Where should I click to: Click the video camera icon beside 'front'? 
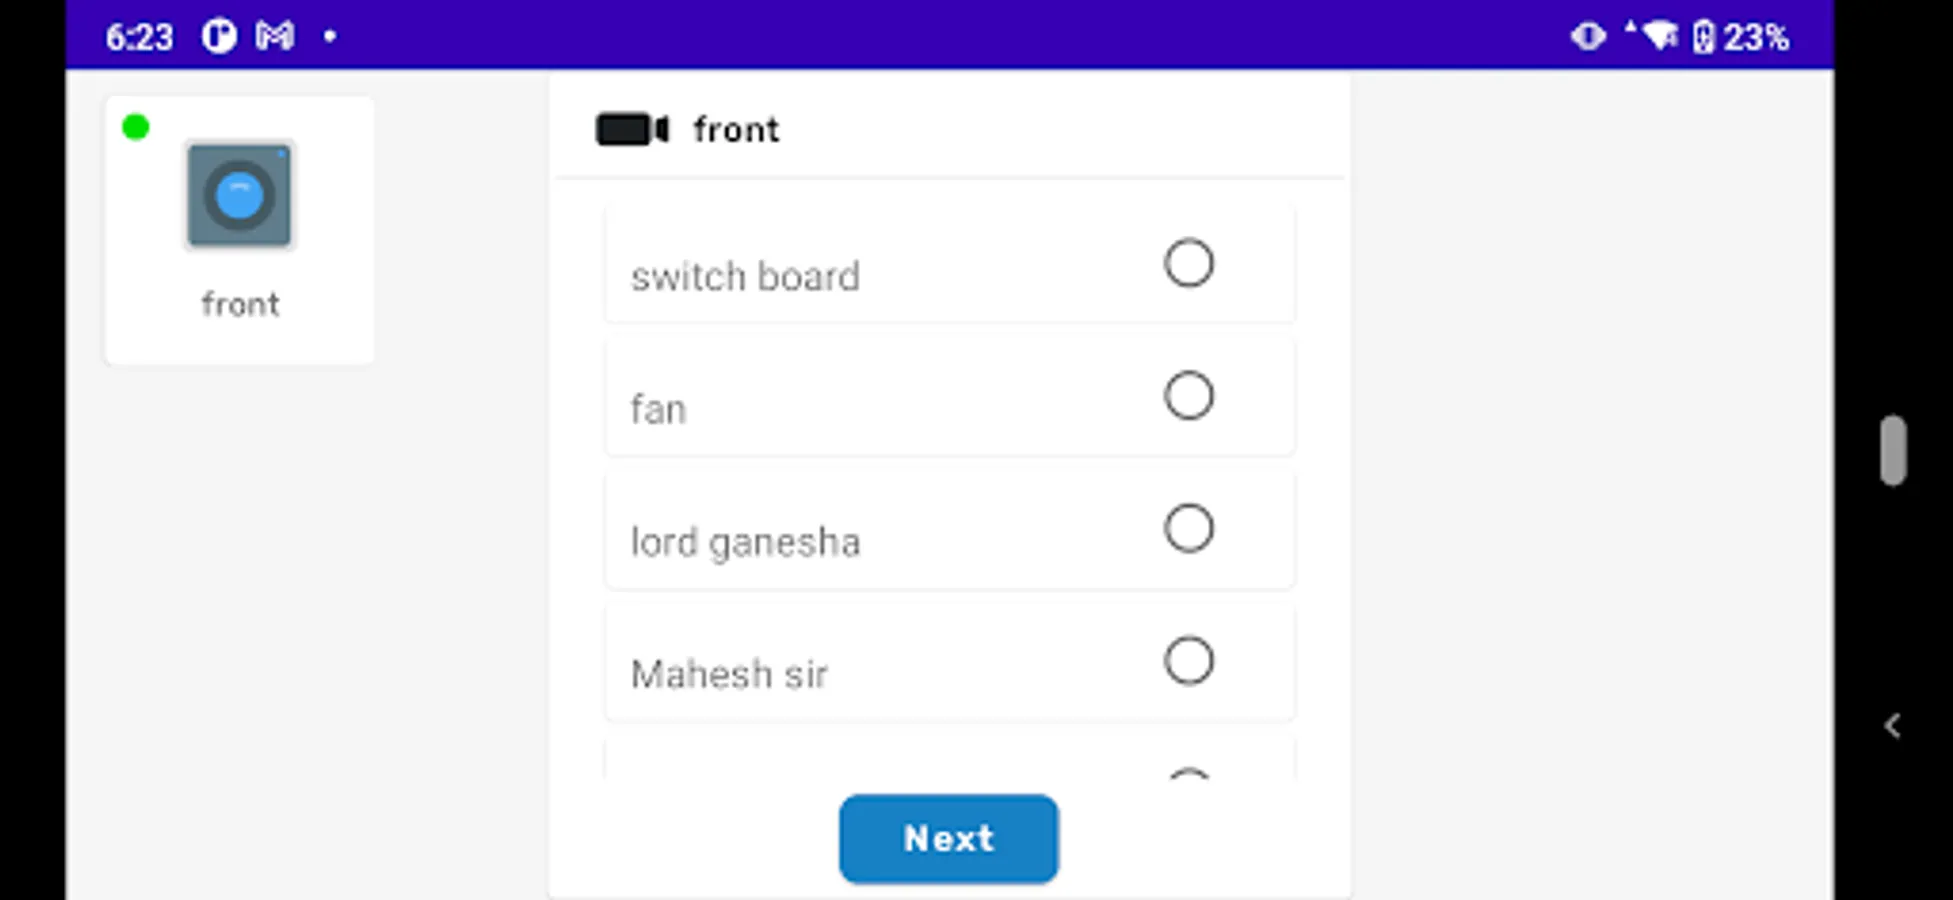pyautogui.click(x=630, y=129)
